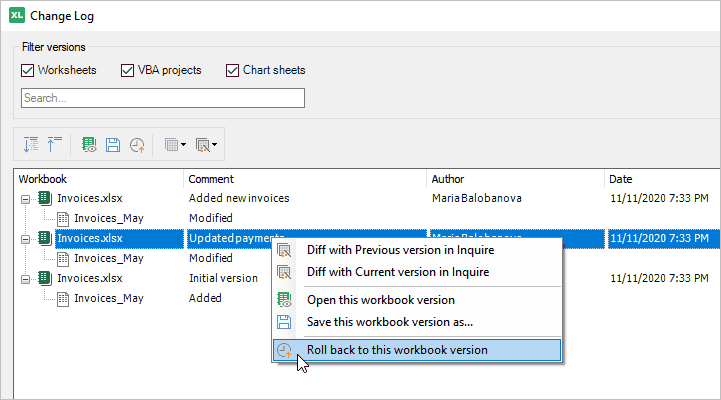Toggle the VBA projects checkbox
This screenshot has width=721, height=400.
tap(127, 70)
